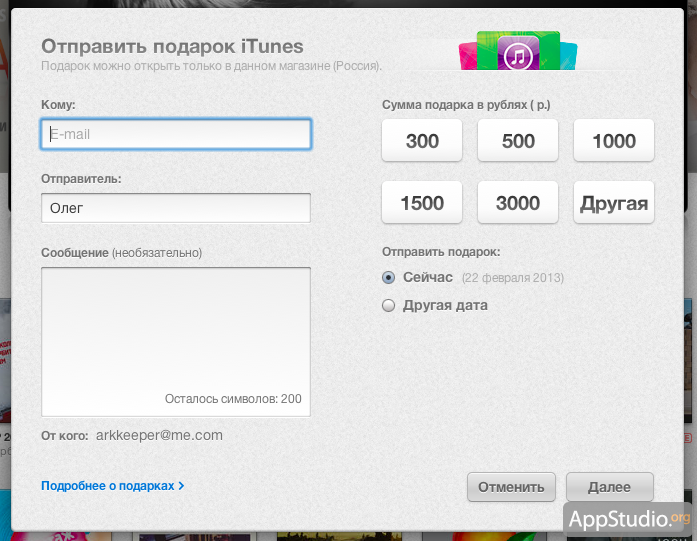Open the Другая custom amount option
Viewport: 697px width, 541px height.
pos(613,203)
